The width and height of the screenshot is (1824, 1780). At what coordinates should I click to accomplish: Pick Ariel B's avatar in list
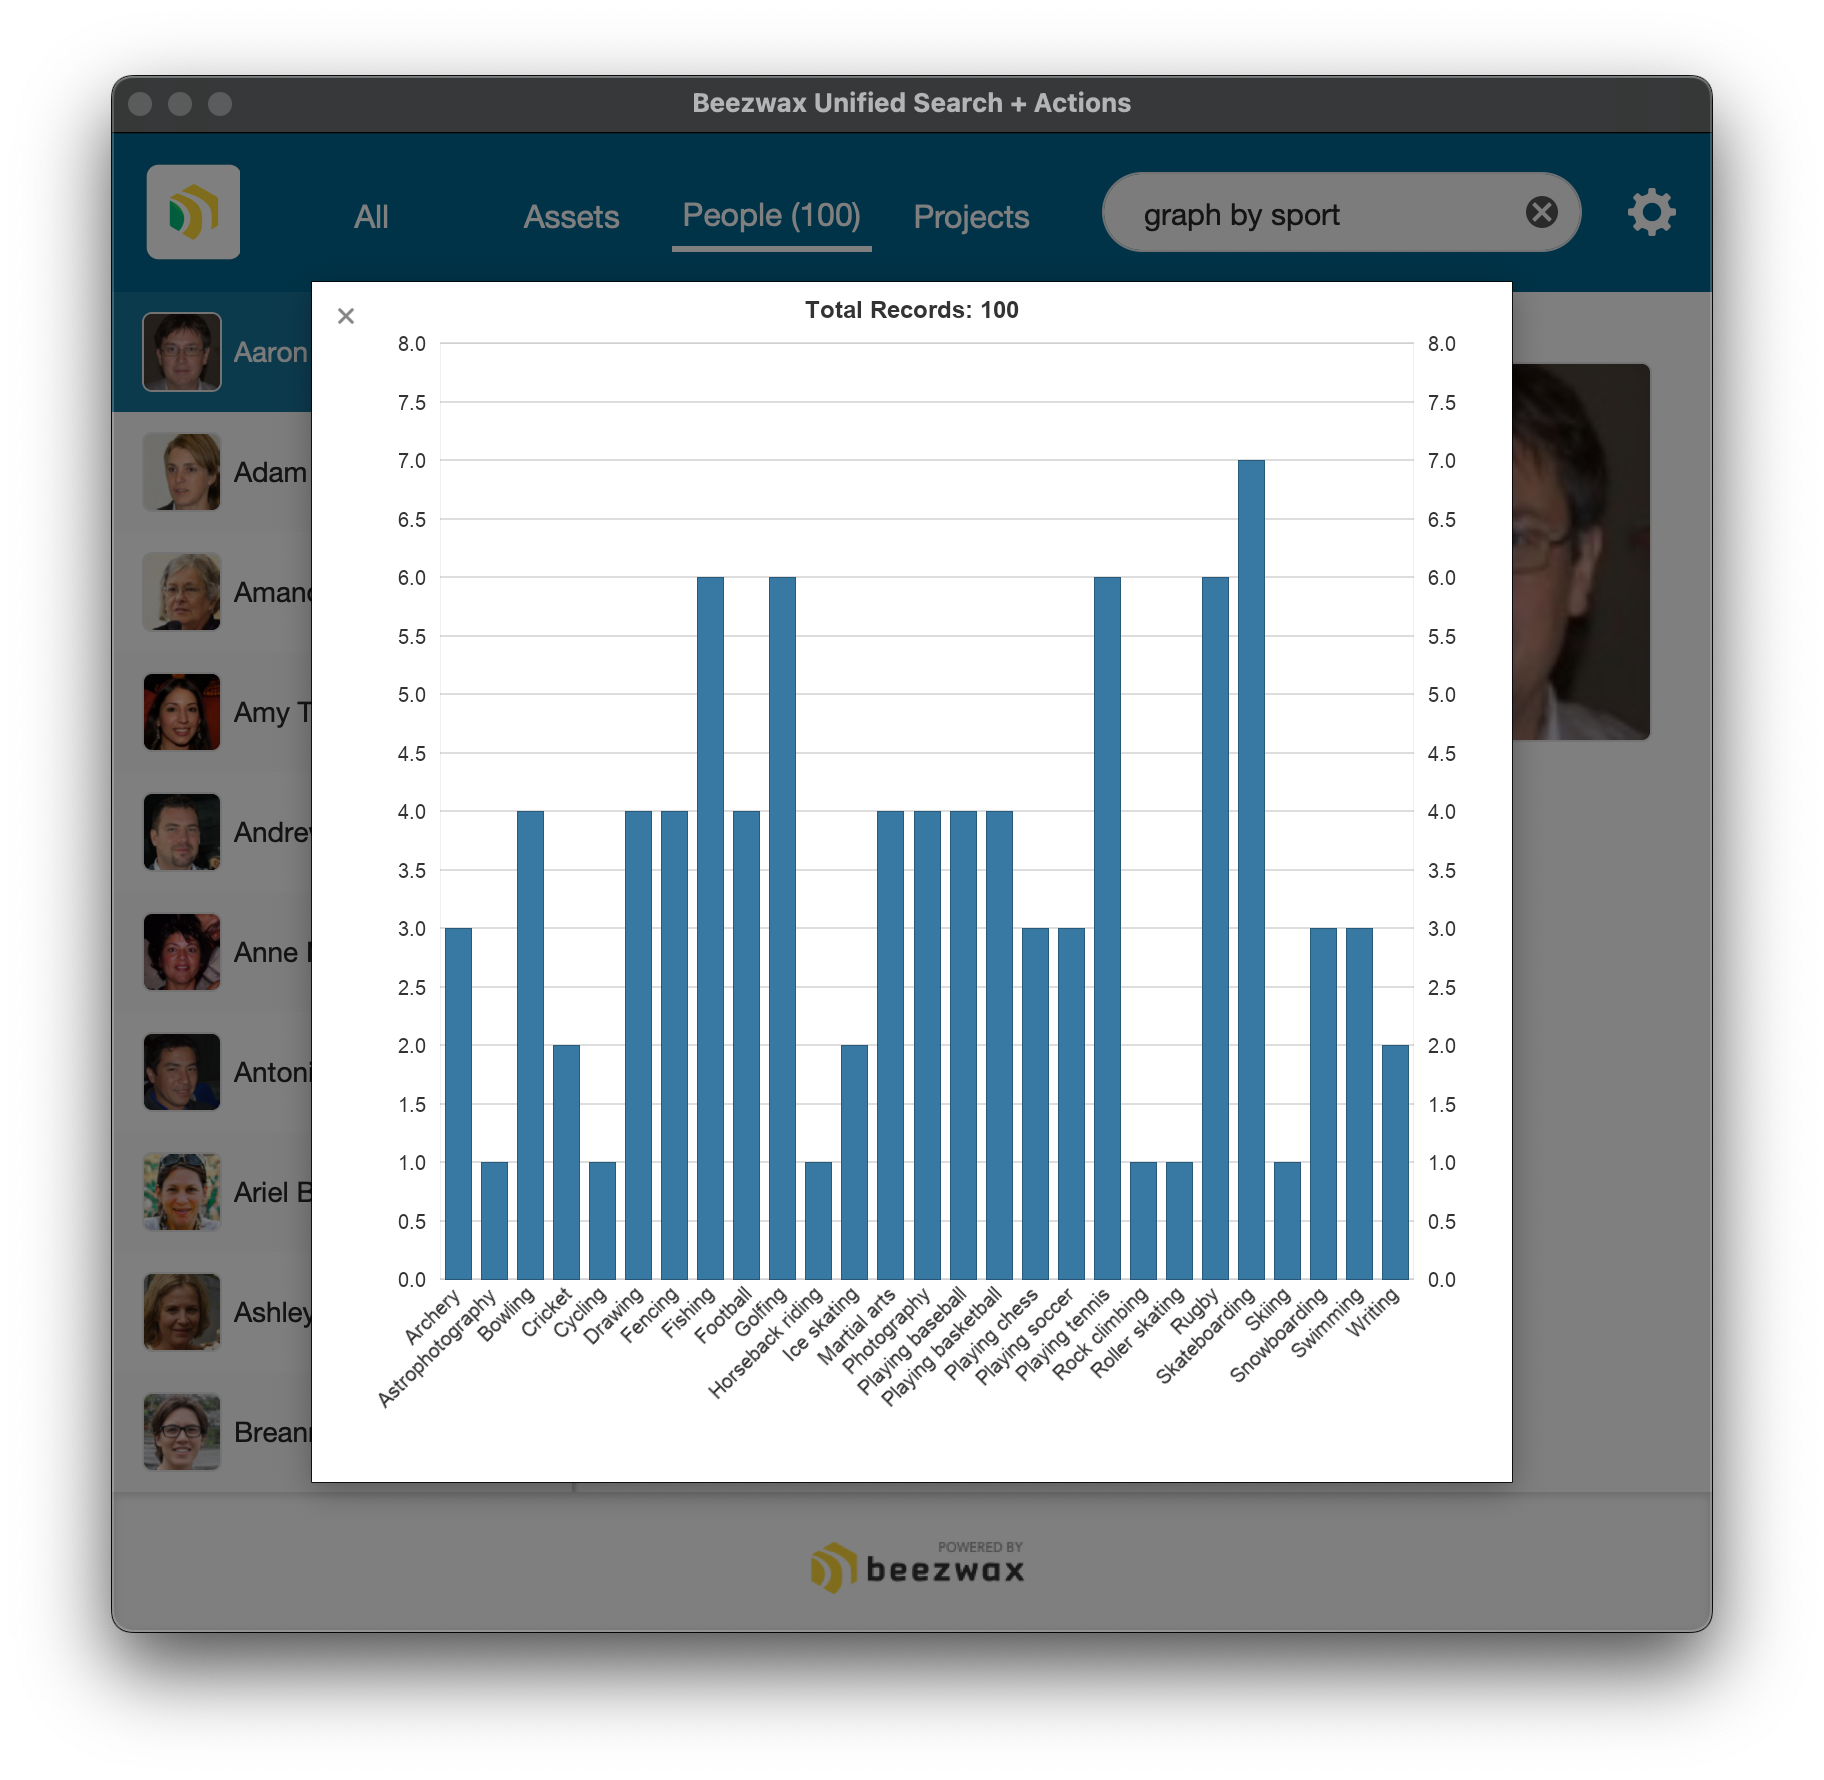click(182, 1192)
